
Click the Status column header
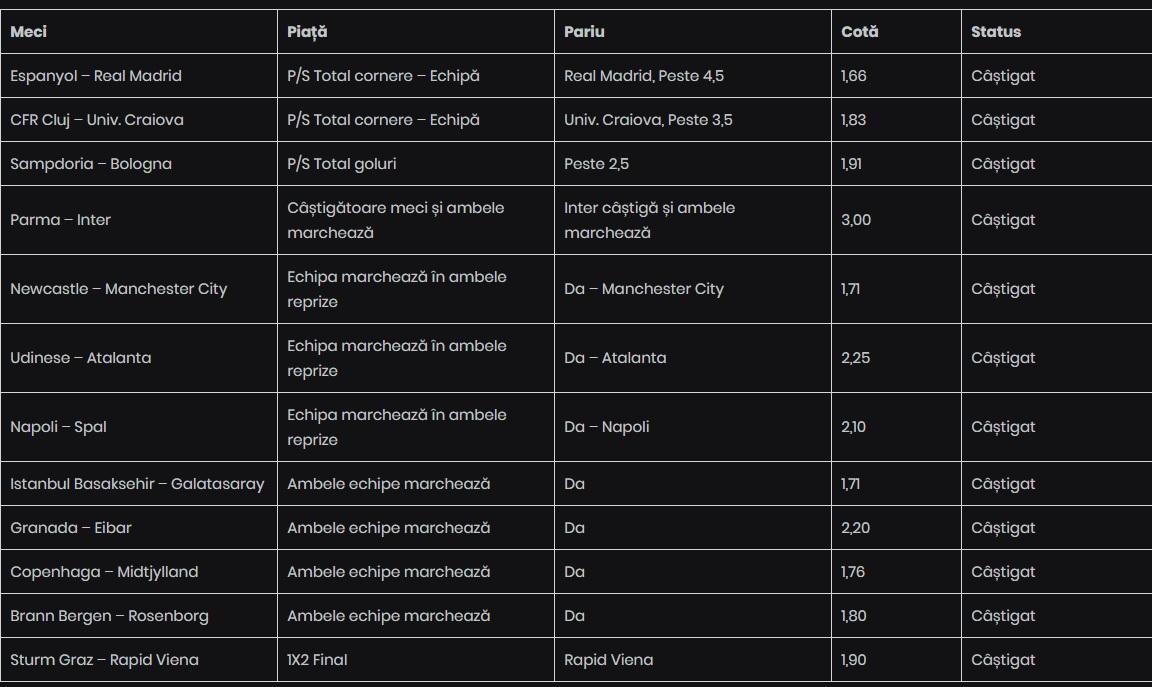click(996, 32)
